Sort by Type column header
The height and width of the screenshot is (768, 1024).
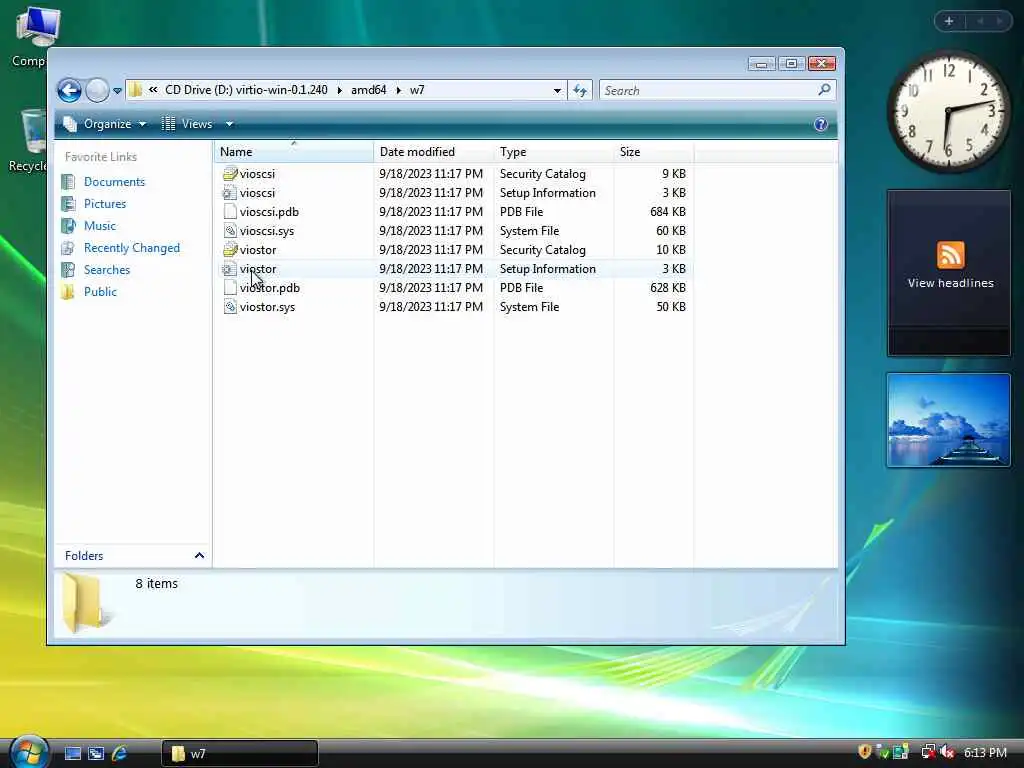pyautogui.click(x=554, y=152)
